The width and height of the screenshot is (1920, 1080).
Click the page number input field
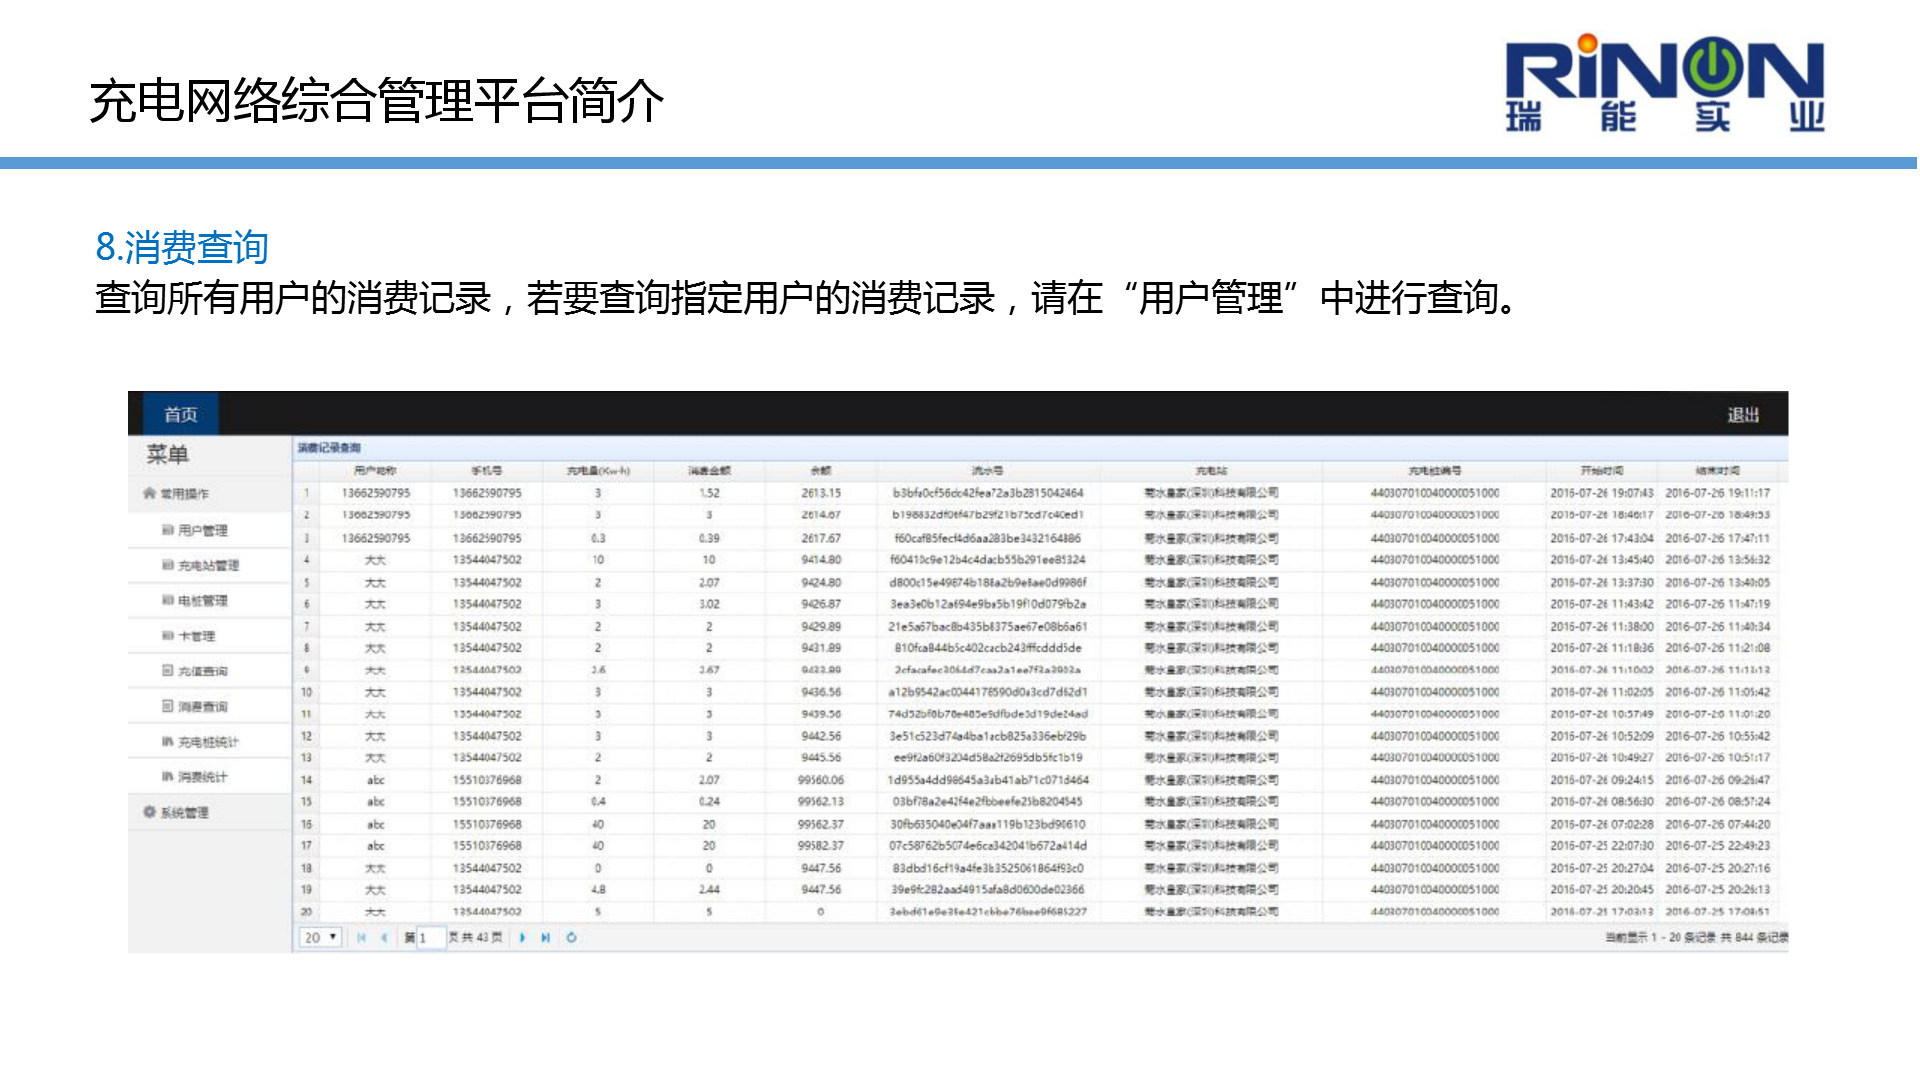(431, 938)
